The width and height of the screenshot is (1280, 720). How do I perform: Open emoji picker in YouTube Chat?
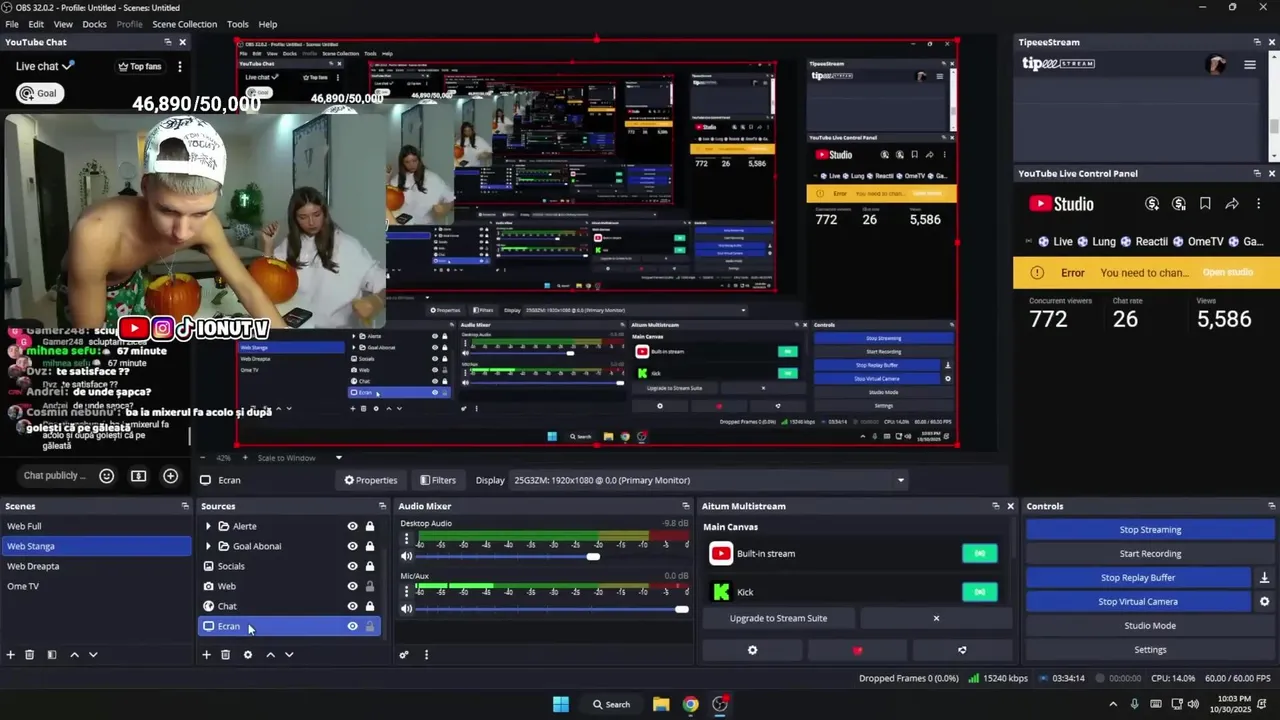click(x=107, y=476)
